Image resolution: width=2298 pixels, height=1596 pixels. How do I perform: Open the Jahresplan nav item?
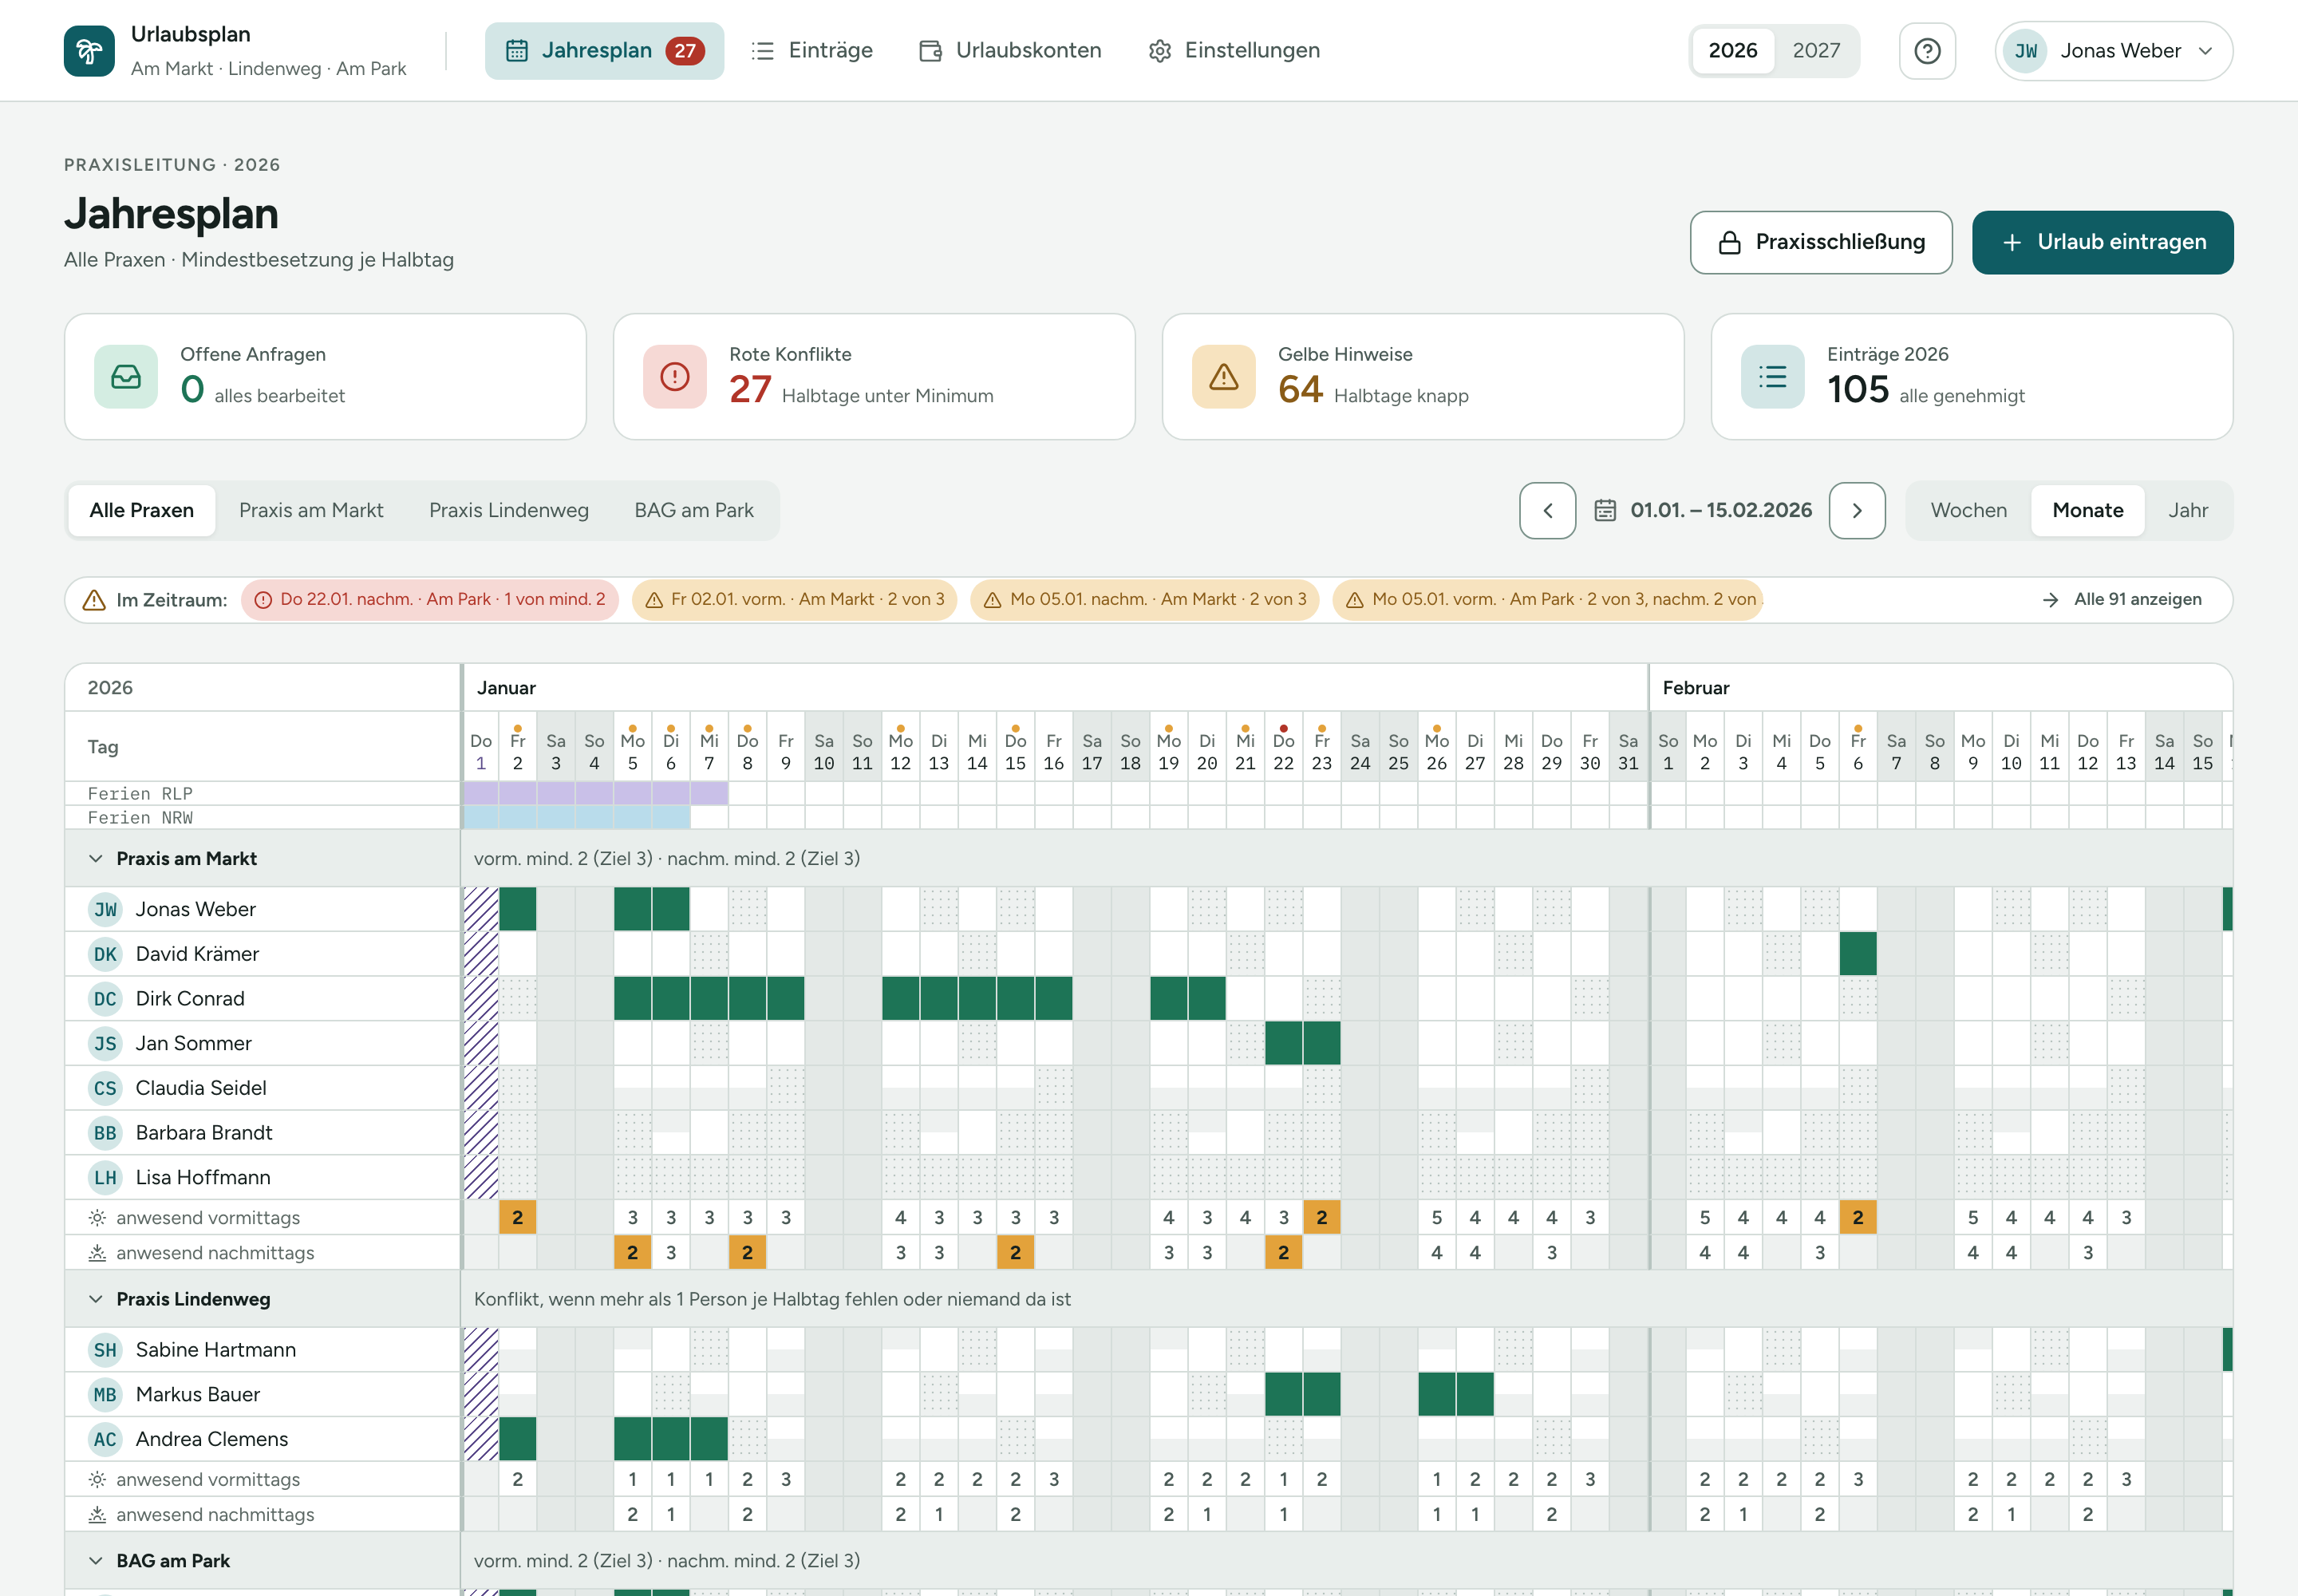(604, 51)
